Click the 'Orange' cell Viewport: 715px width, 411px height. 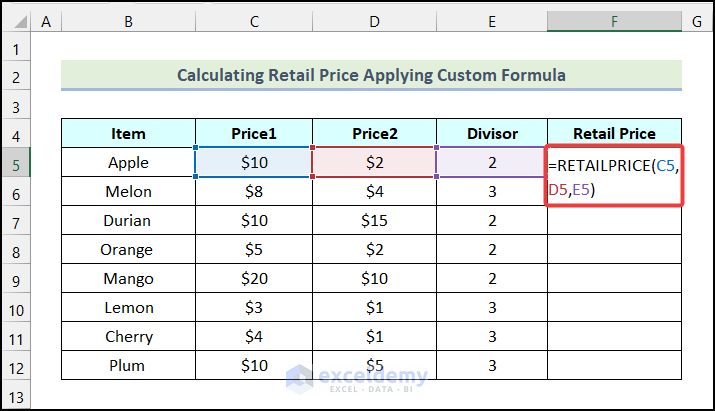(x=129, y=250)
